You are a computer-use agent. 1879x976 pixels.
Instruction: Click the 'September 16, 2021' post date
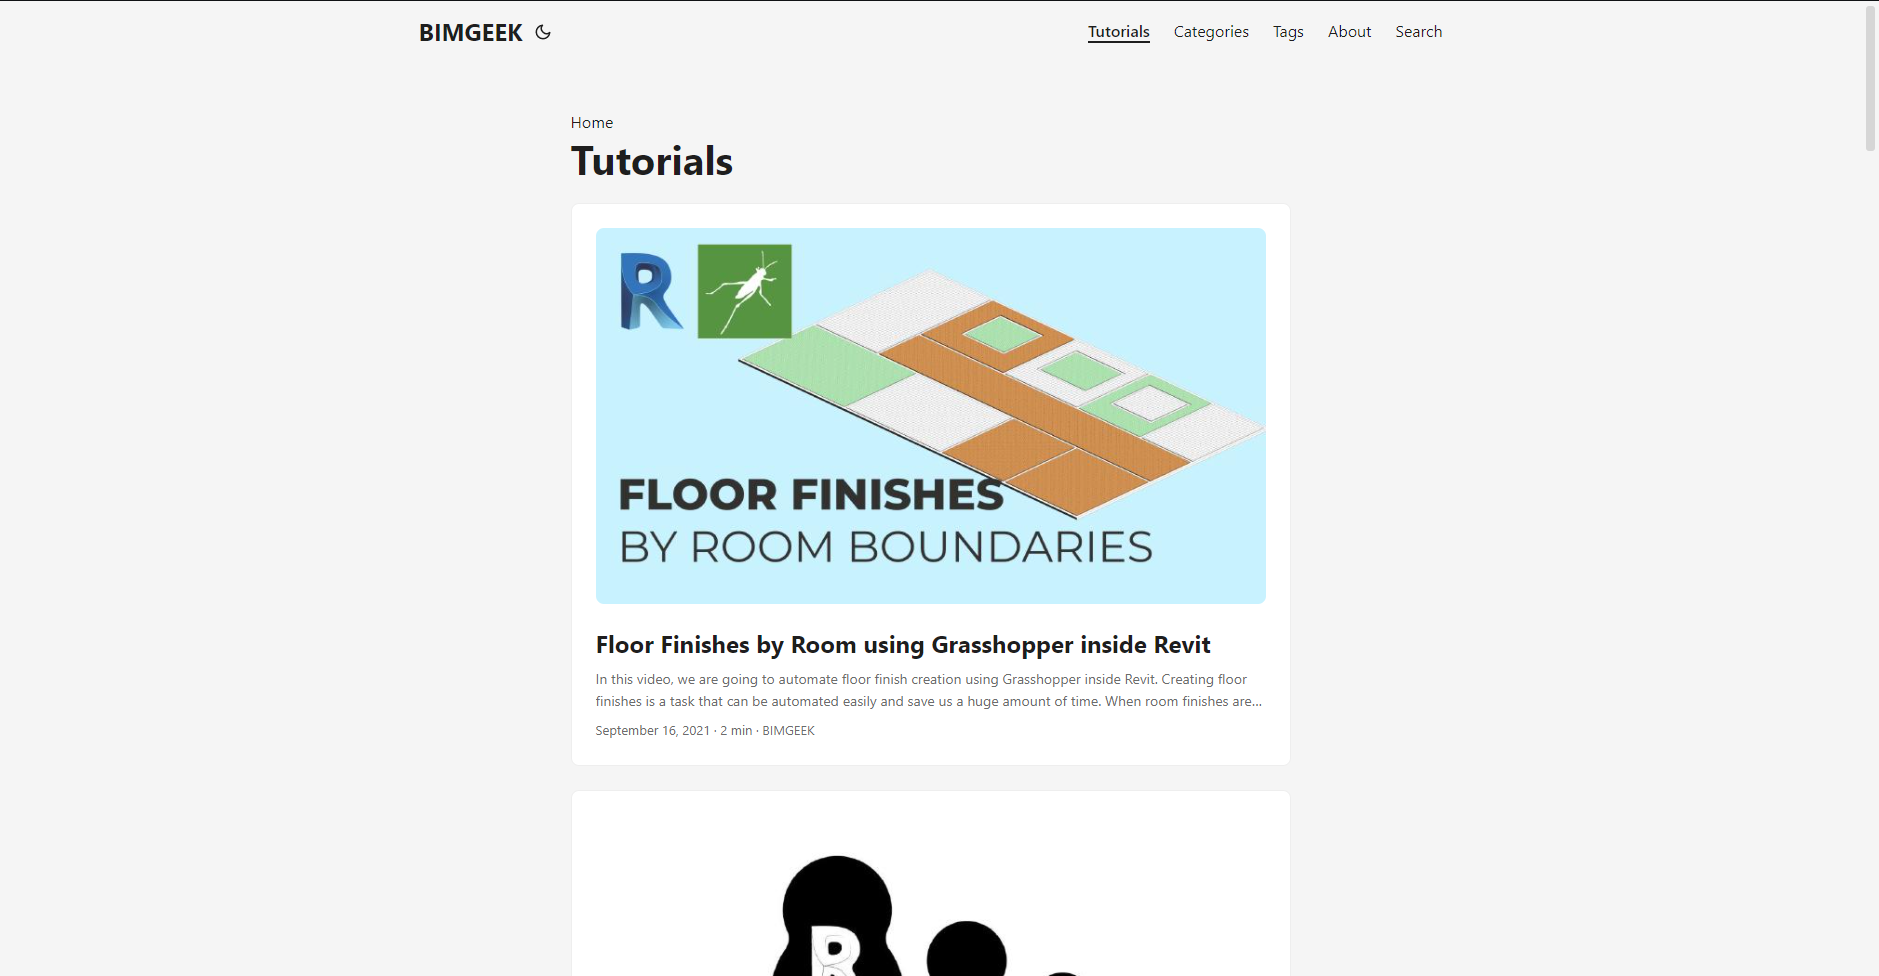tap(652, 731)
